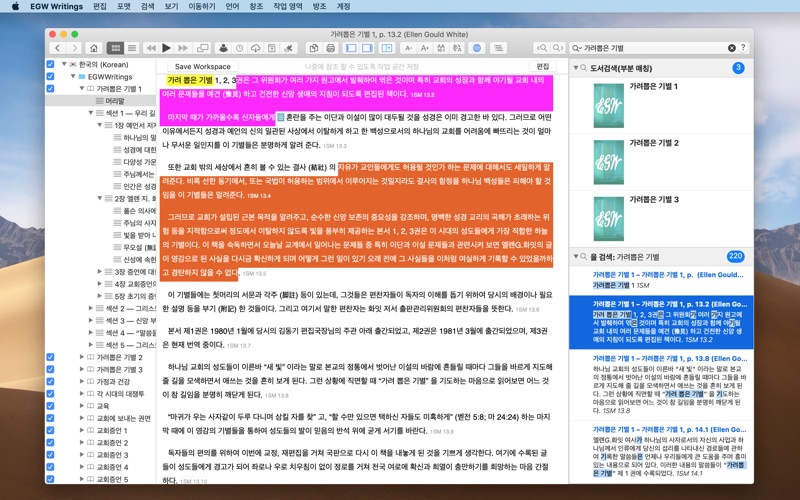Increase font size with A+ button
Viewport: 800px width, 500px height.
(x=424, y=48)
